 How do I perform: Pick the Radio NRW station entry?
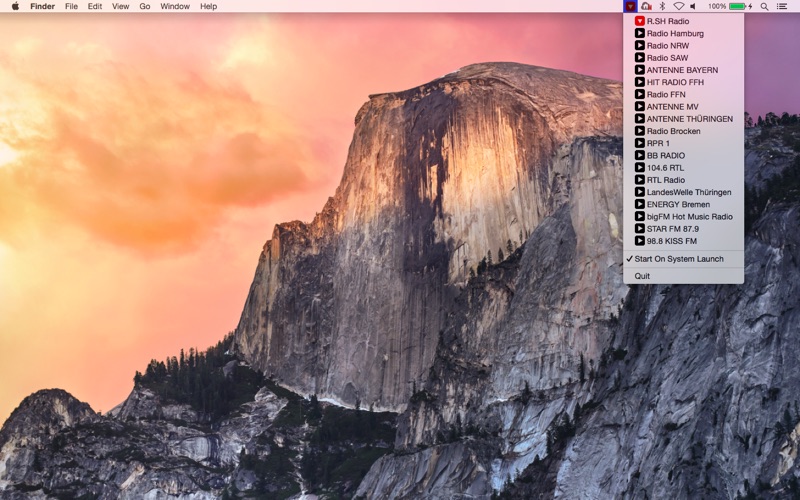tap(668, 45)
